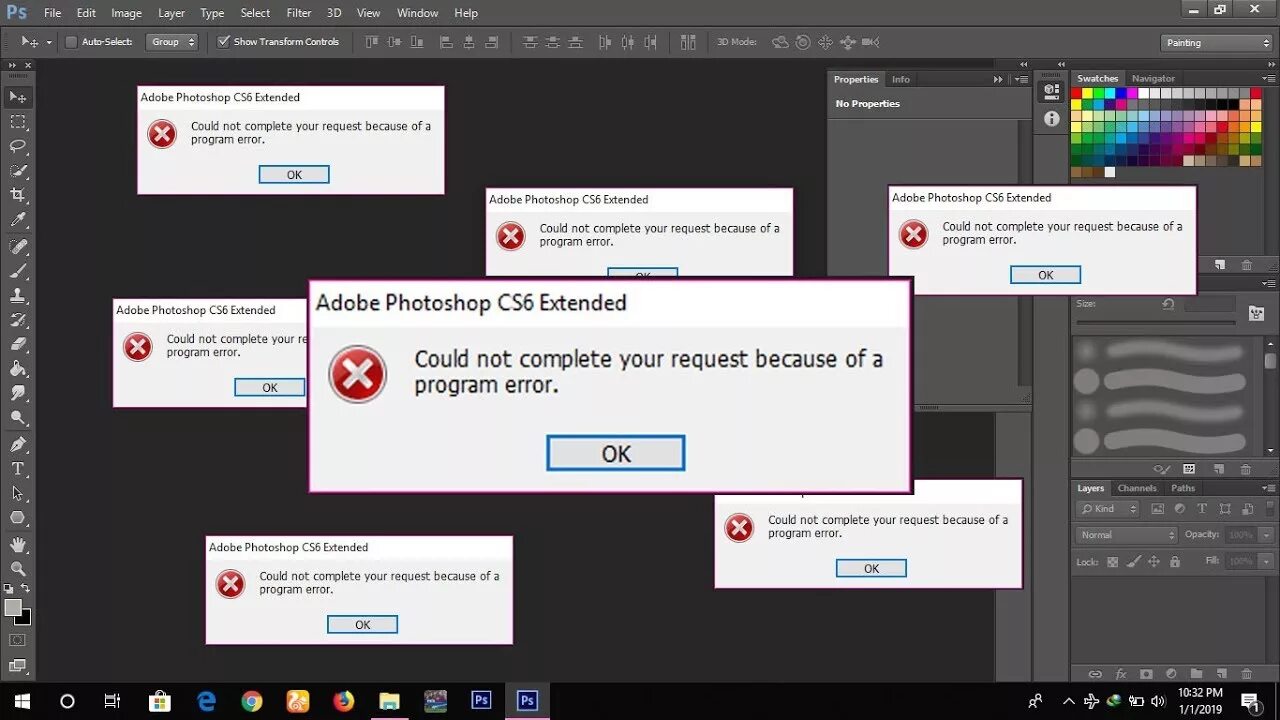Switch to the Channels tab
The image size is (1280, 720).
coord(1137,489)
